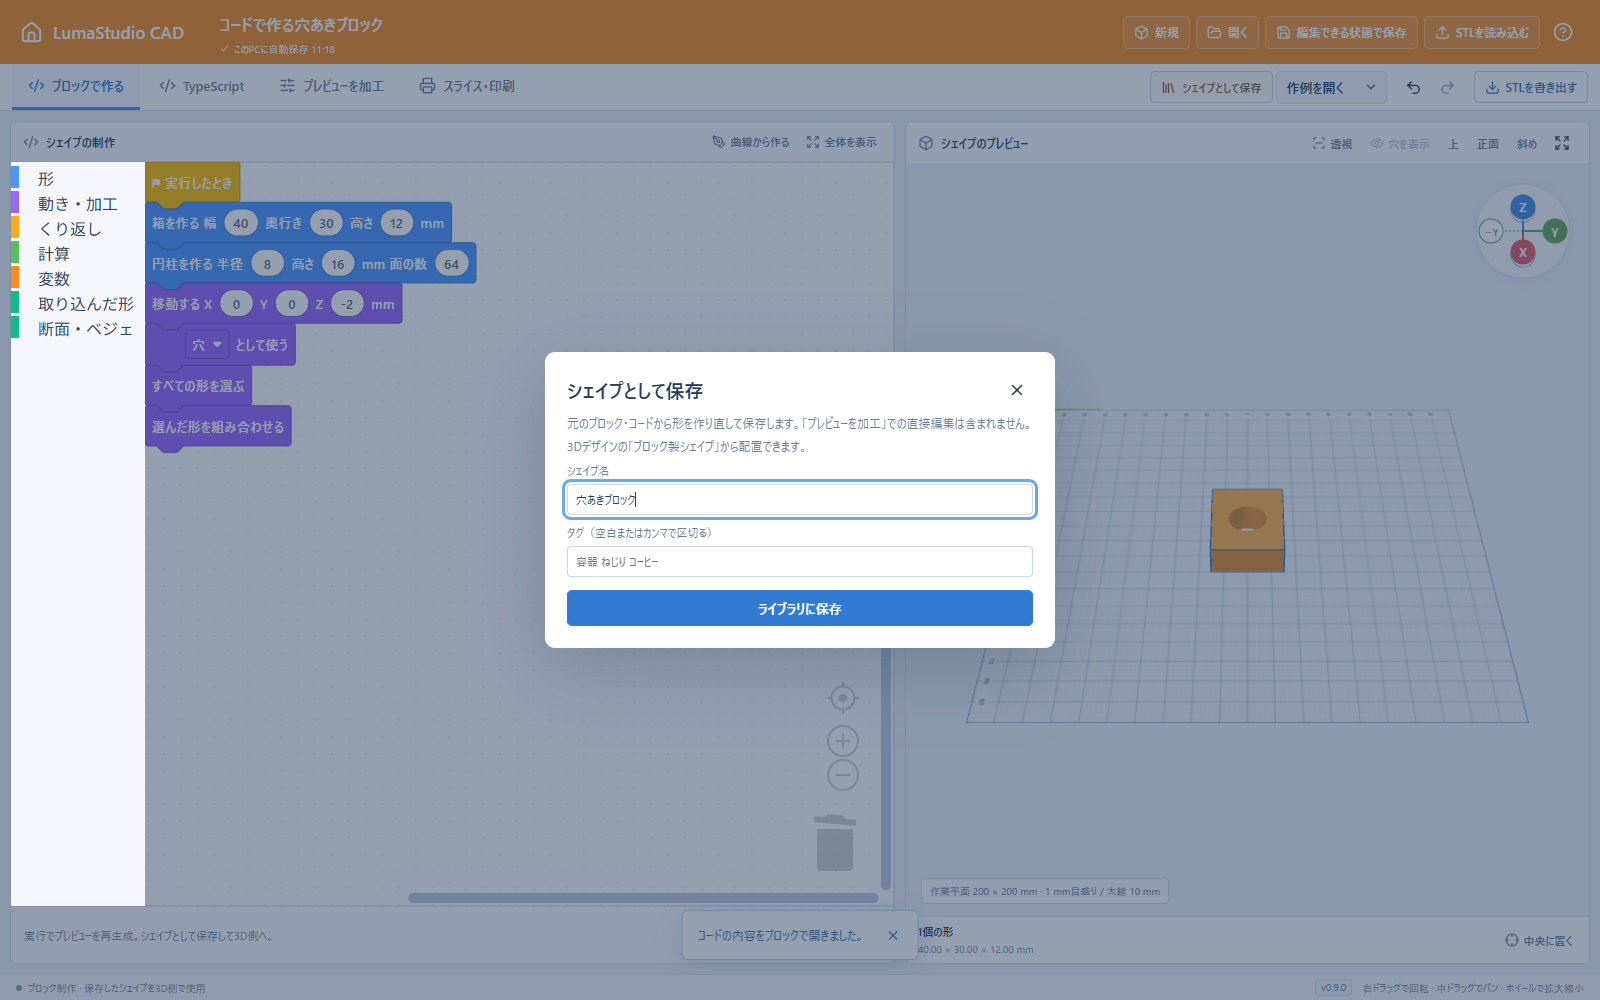This screenshot has height=1000, width=1600.
Task: Click 全体を表示 in the panel header
Action: click(x=842, y=142)
